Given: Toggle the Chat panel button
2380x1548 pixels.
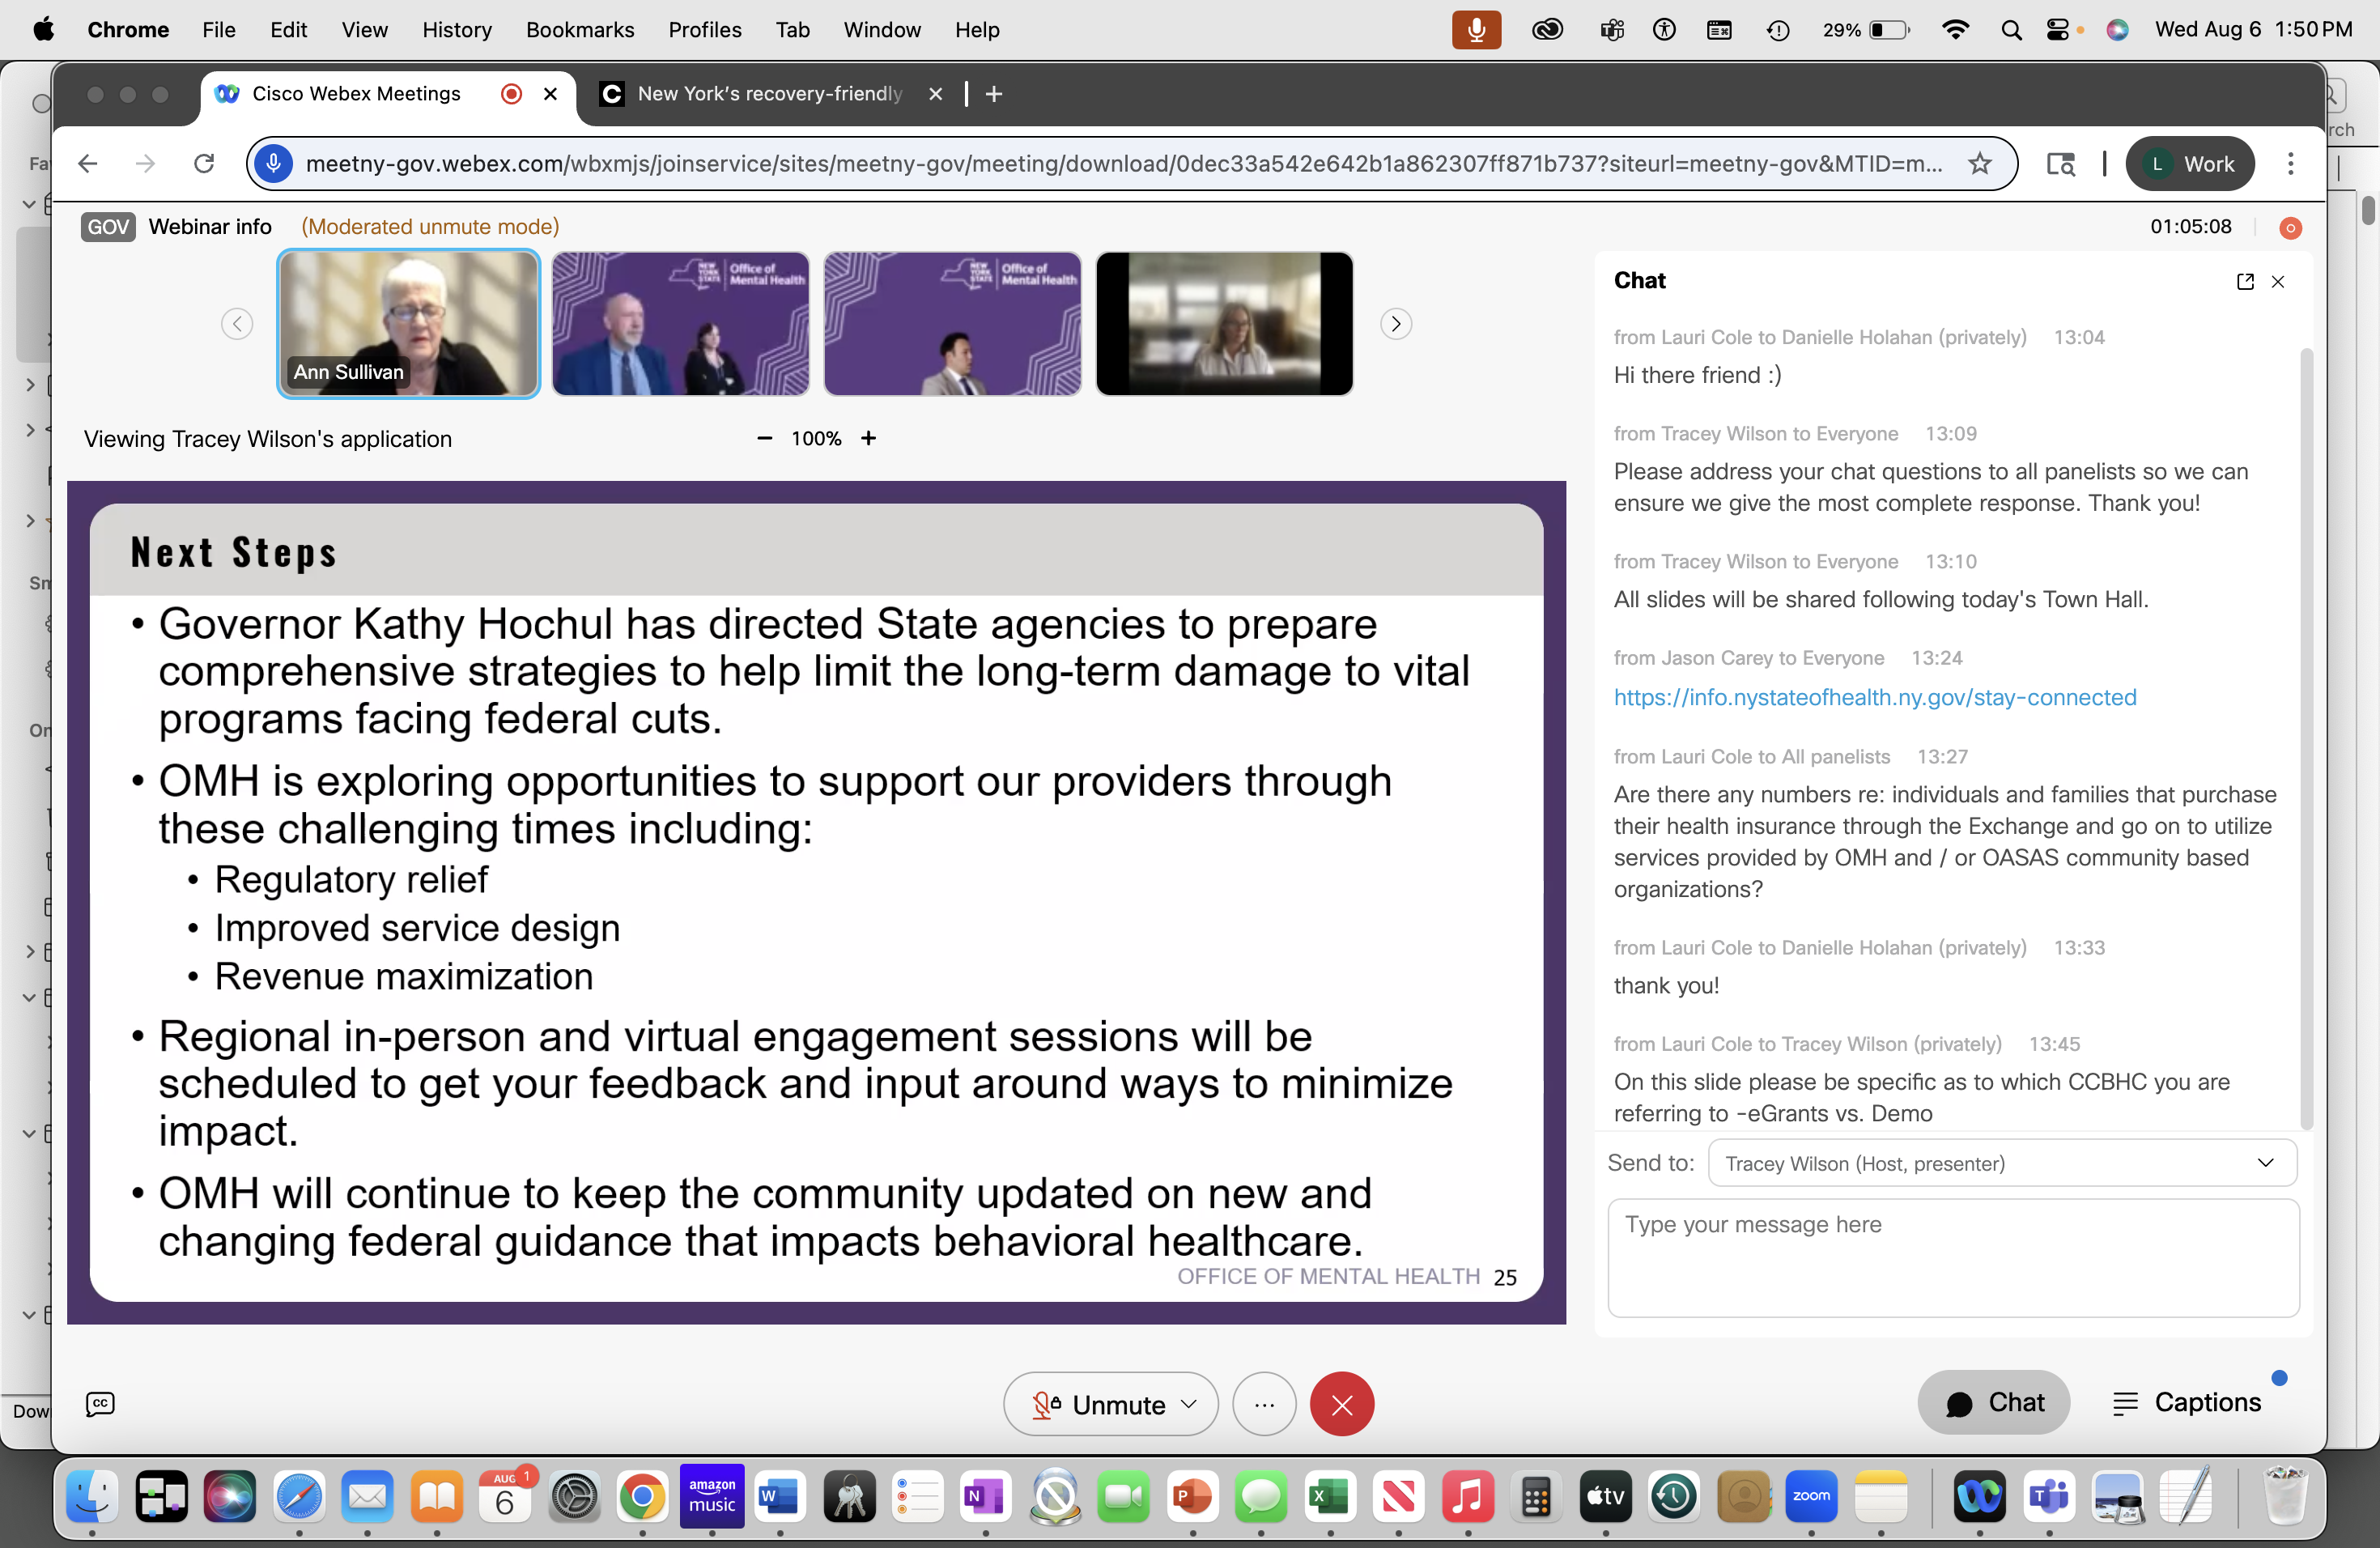Looking at the screenshot, I should [x=1993, y=1402].
